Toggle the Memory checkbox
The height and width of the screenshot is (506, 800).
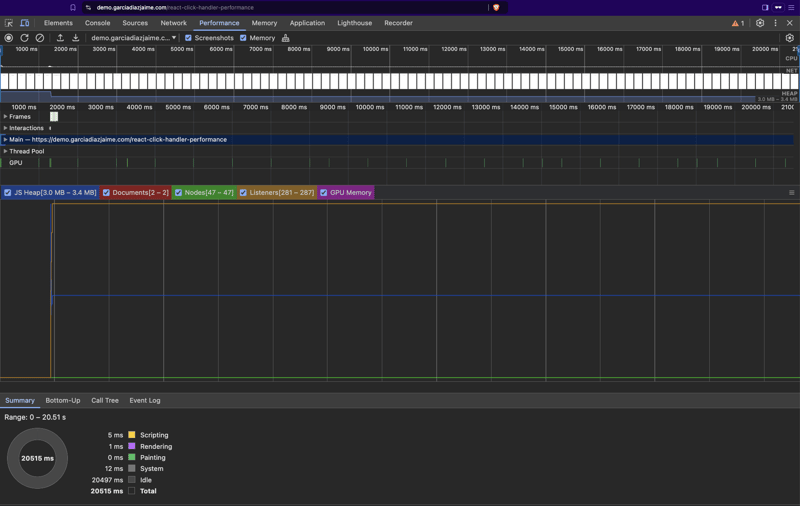coord(243,38)
